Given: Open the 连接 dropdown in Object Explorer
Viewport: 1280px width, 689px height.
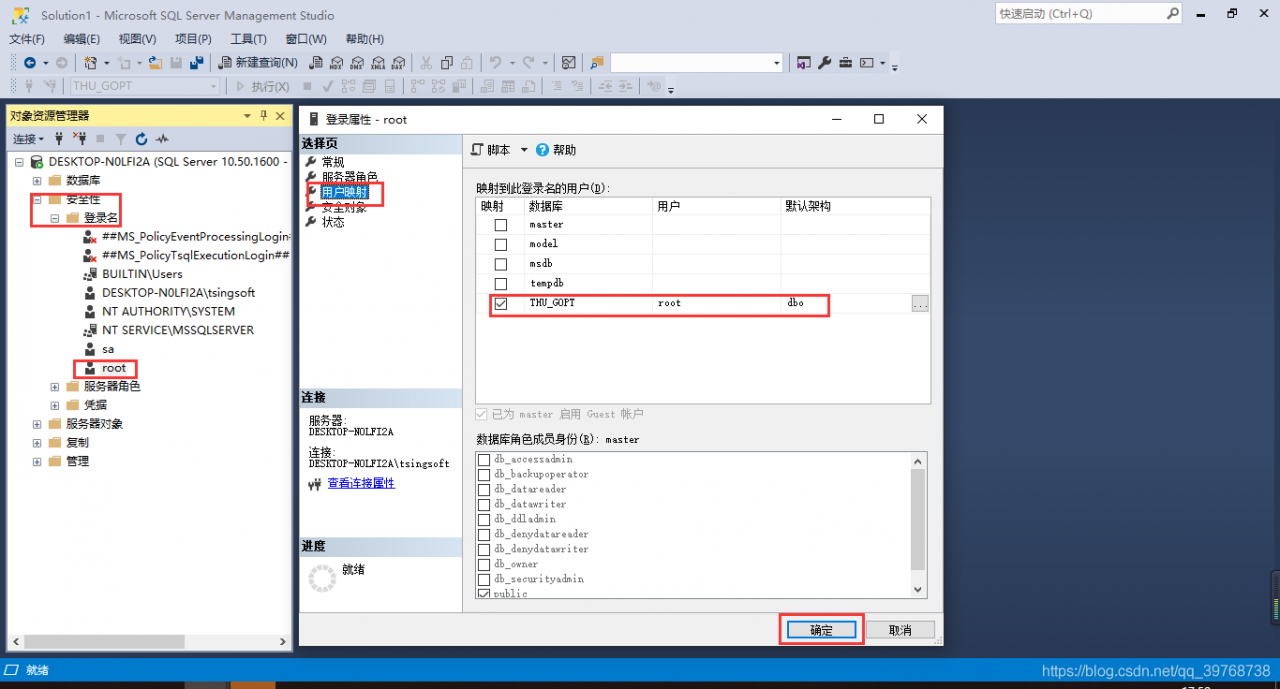Looking at the screenshot, I should tap(28, 139).
